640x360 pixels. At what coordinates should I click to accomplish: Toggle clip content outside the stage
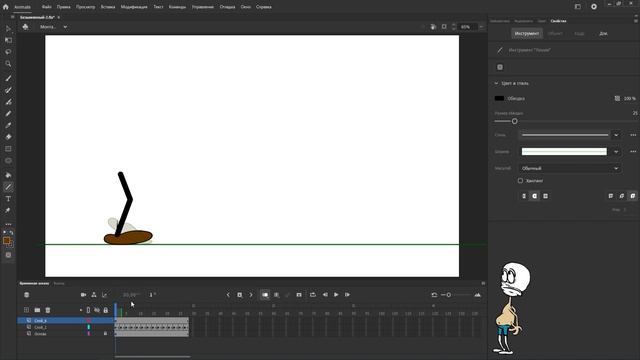click(x=444, y=27)
